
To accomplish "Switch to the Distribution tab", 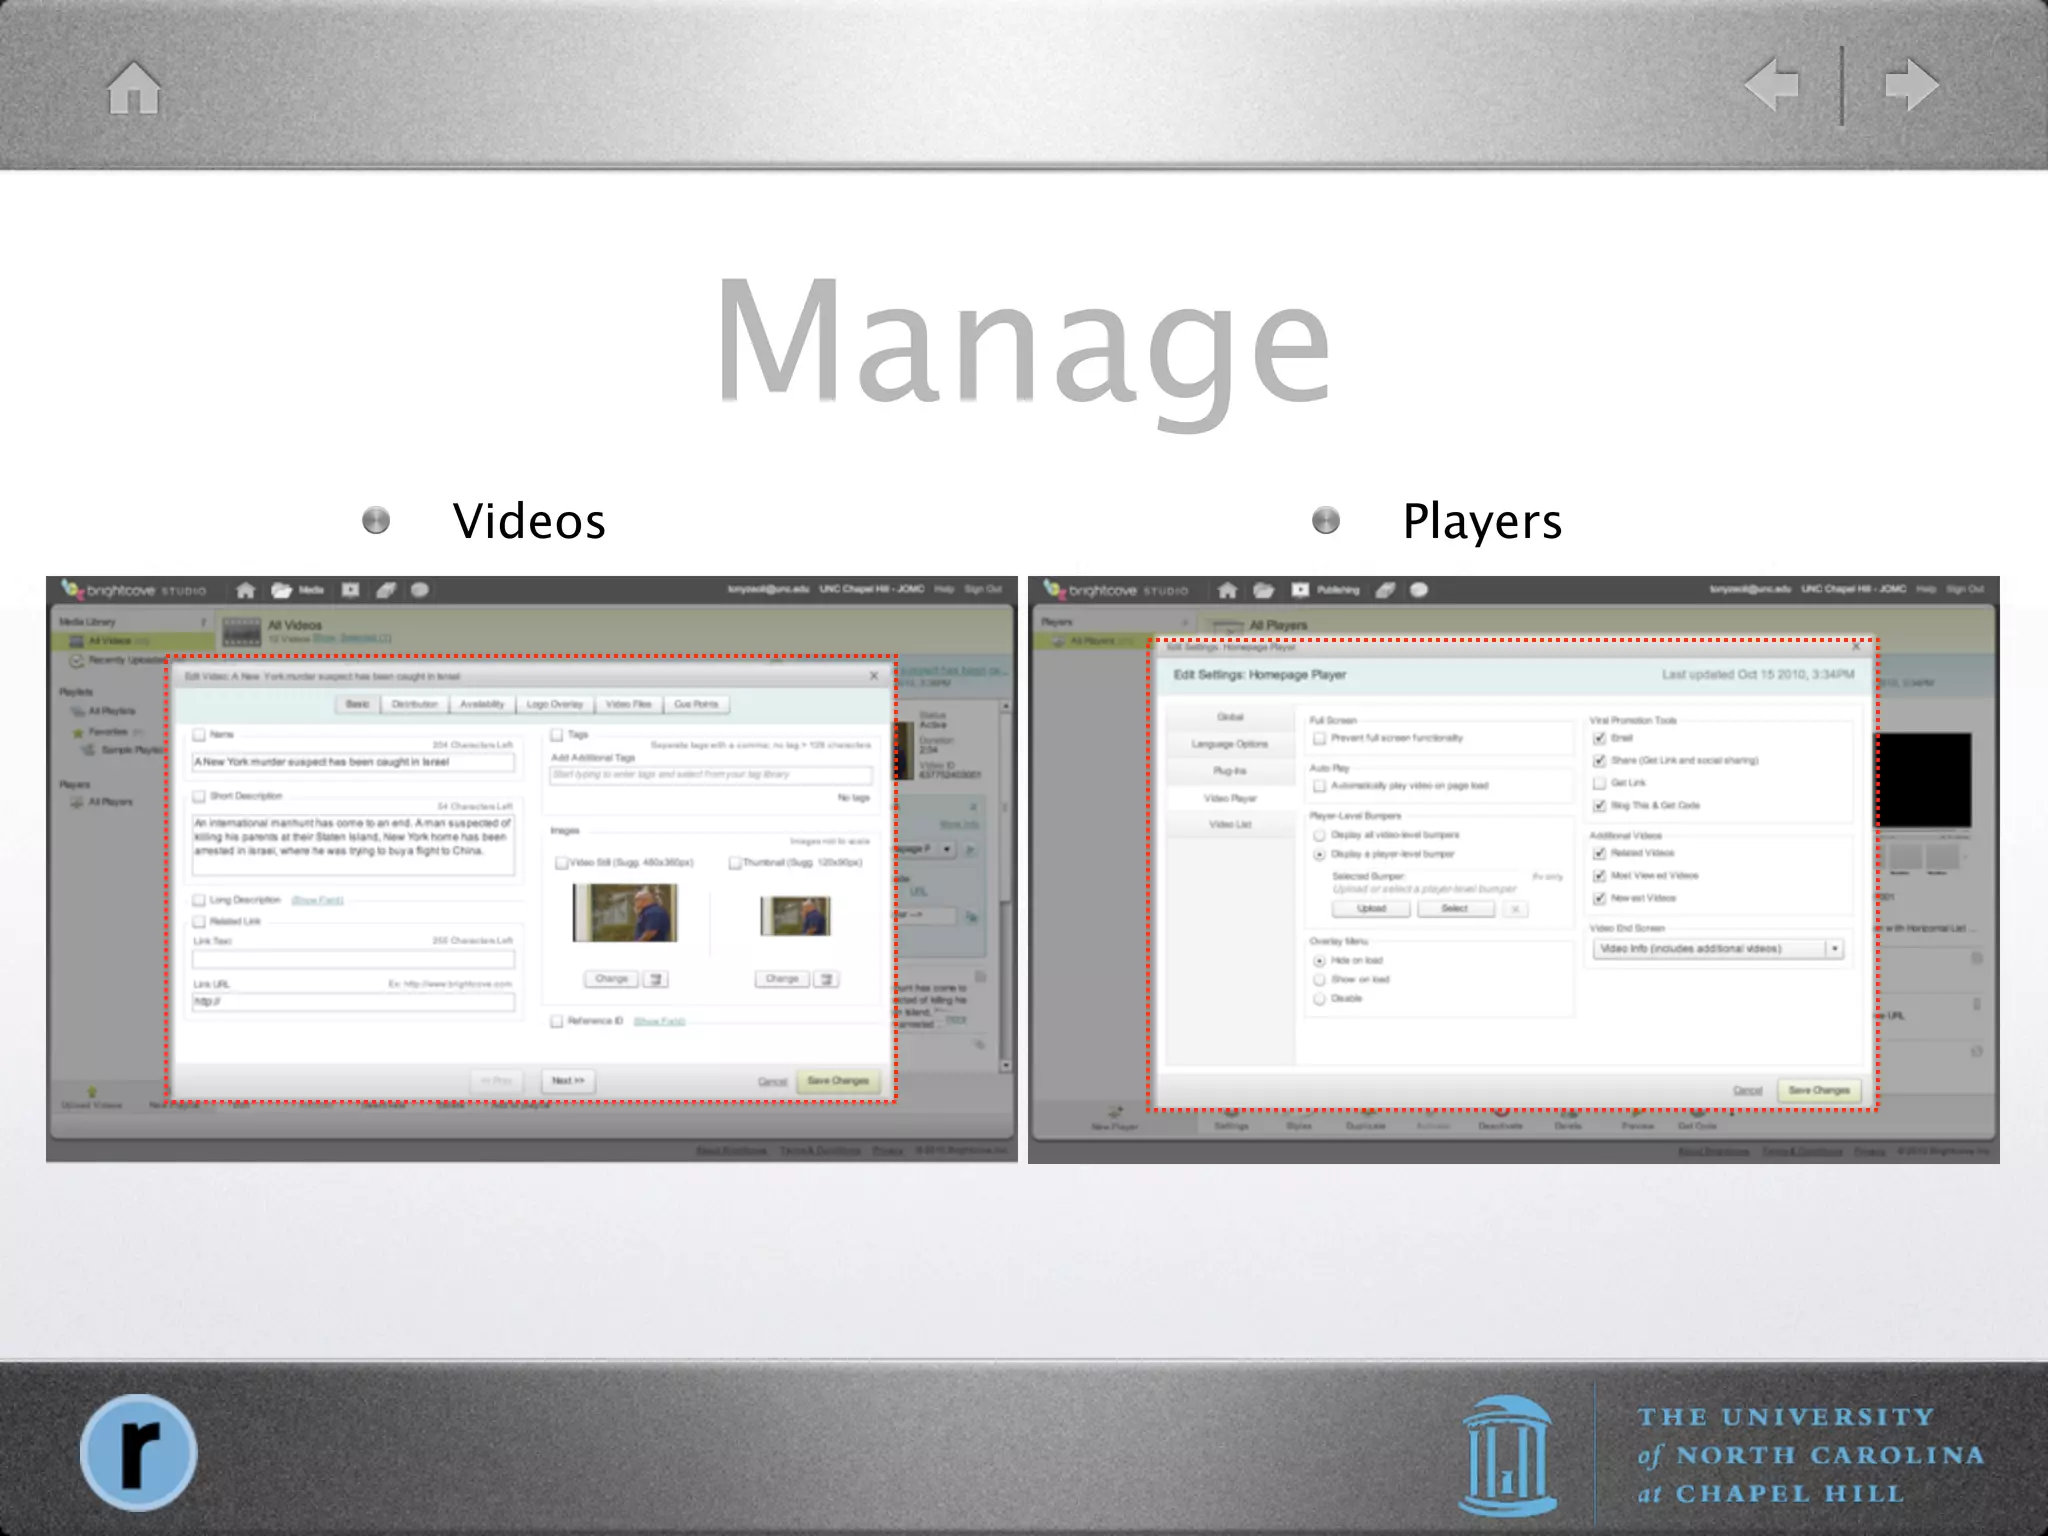I will coord(415,704).
